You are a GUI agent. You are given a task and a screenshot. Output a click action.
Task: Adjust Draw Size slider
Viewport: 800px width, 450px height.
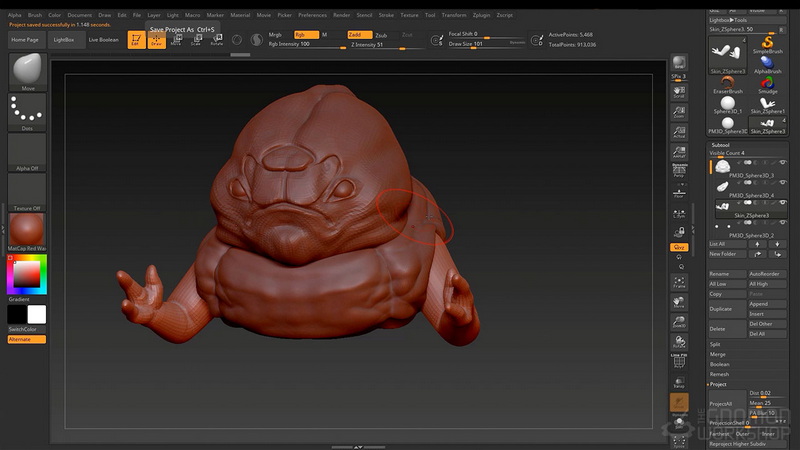486,44
